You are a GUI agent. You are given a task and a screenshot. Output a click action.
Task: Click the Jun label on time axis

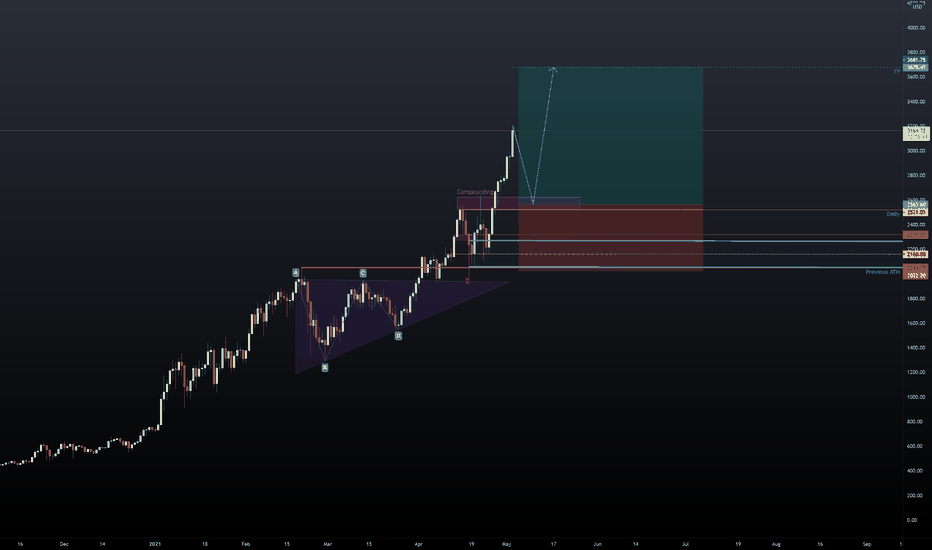pos(597,544)
